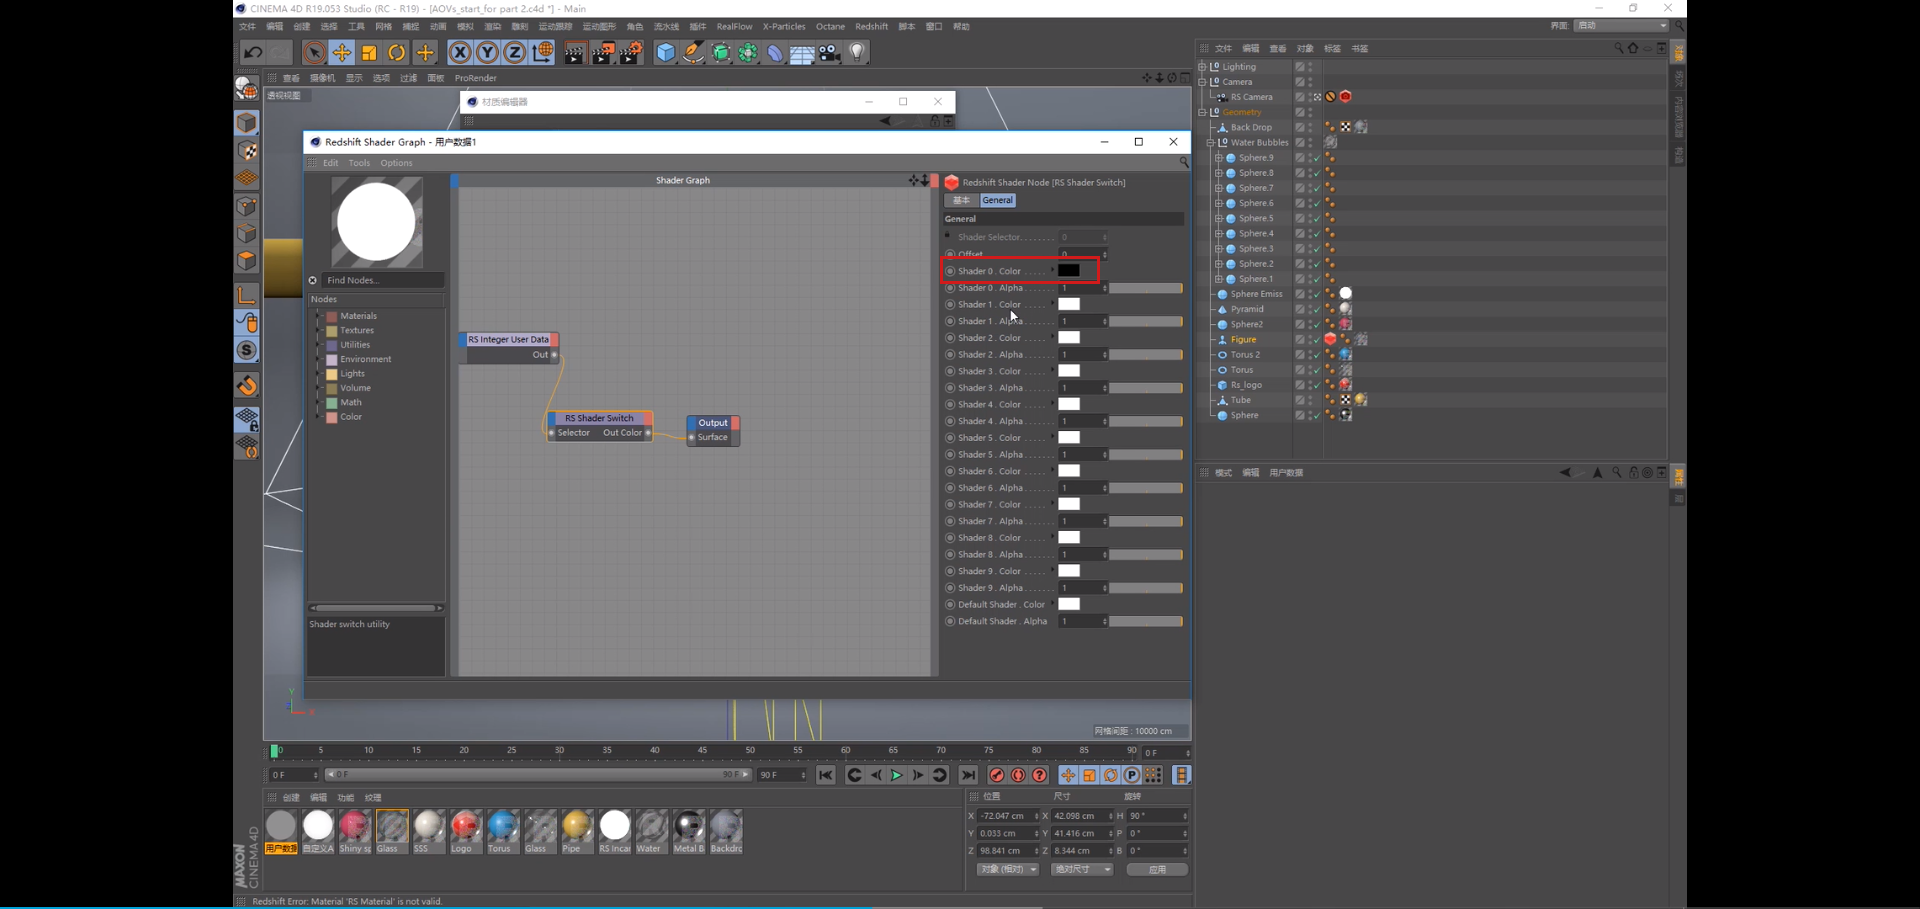
Task: Collapse the Geometry group in Object Manager
Action: (x=1203, y=113)
